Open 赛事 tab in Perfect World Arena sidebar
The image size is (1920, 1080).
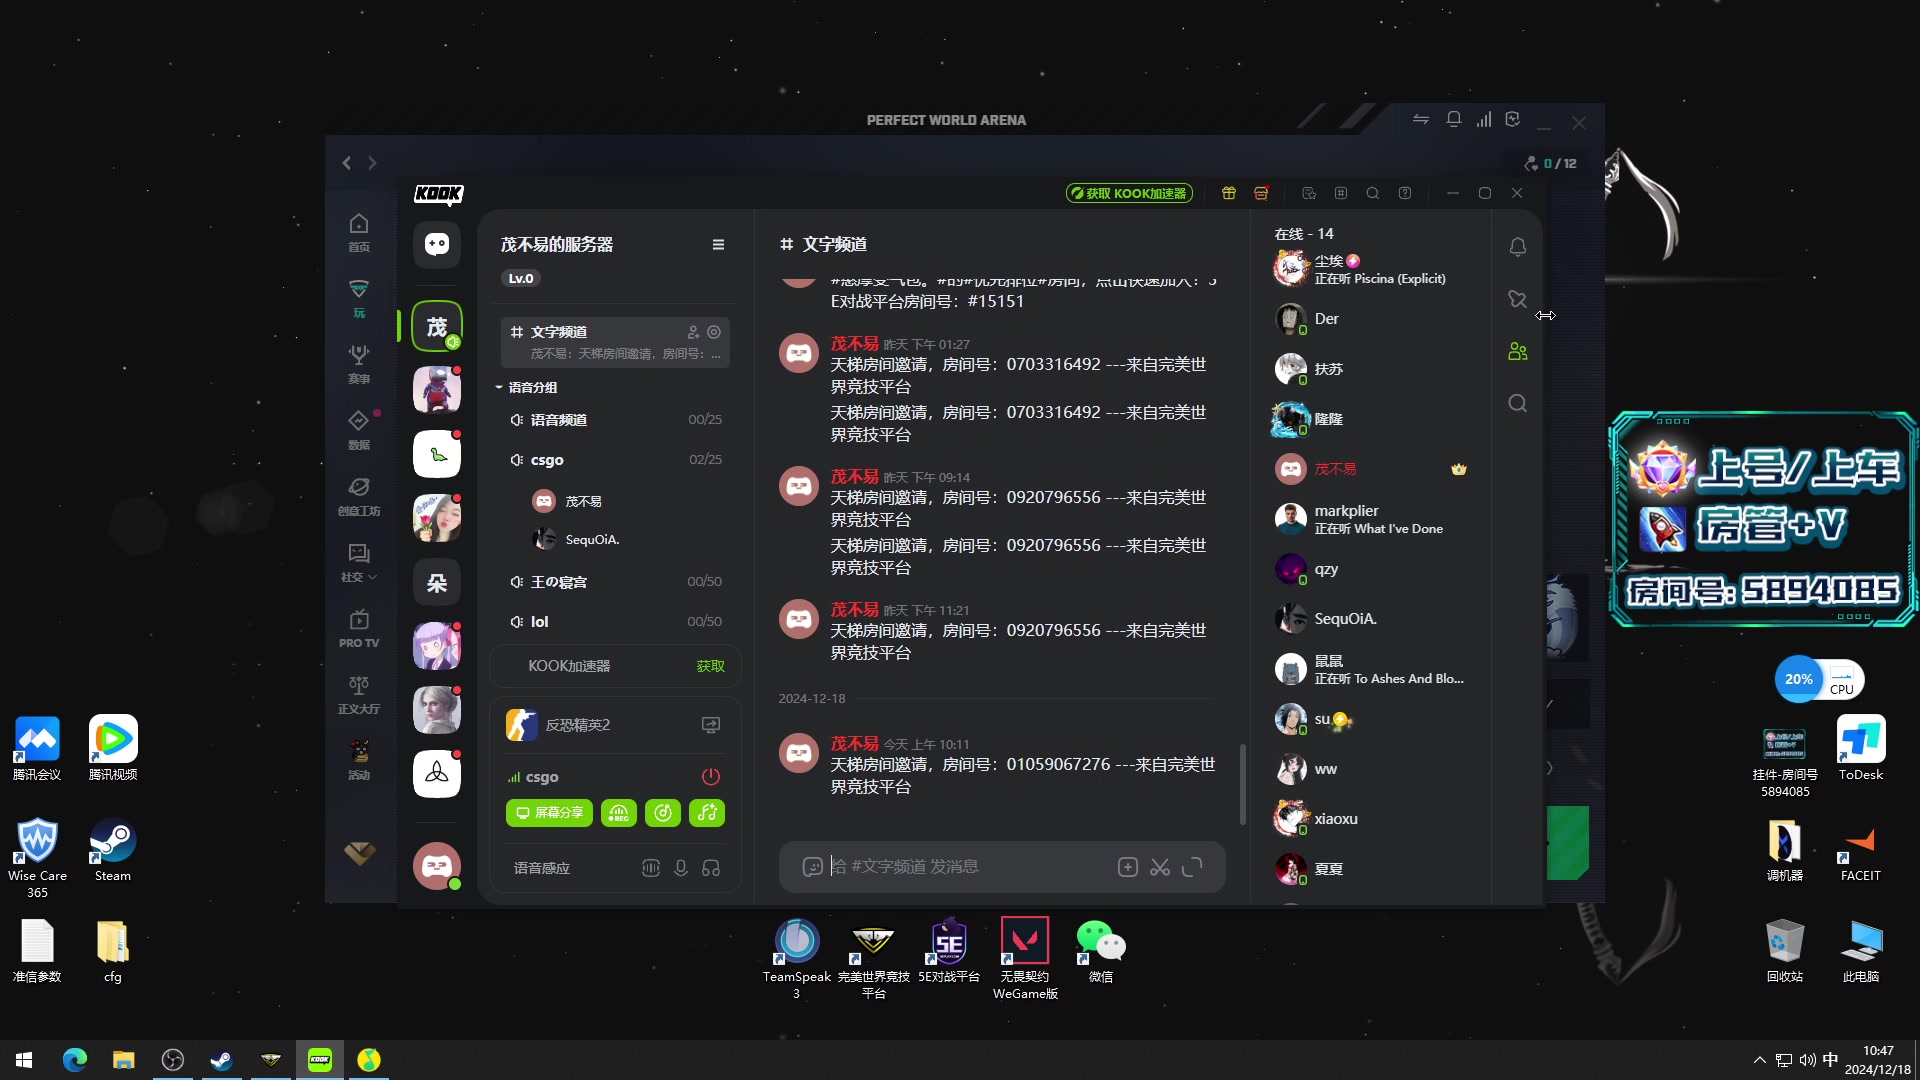click(359, 364)
